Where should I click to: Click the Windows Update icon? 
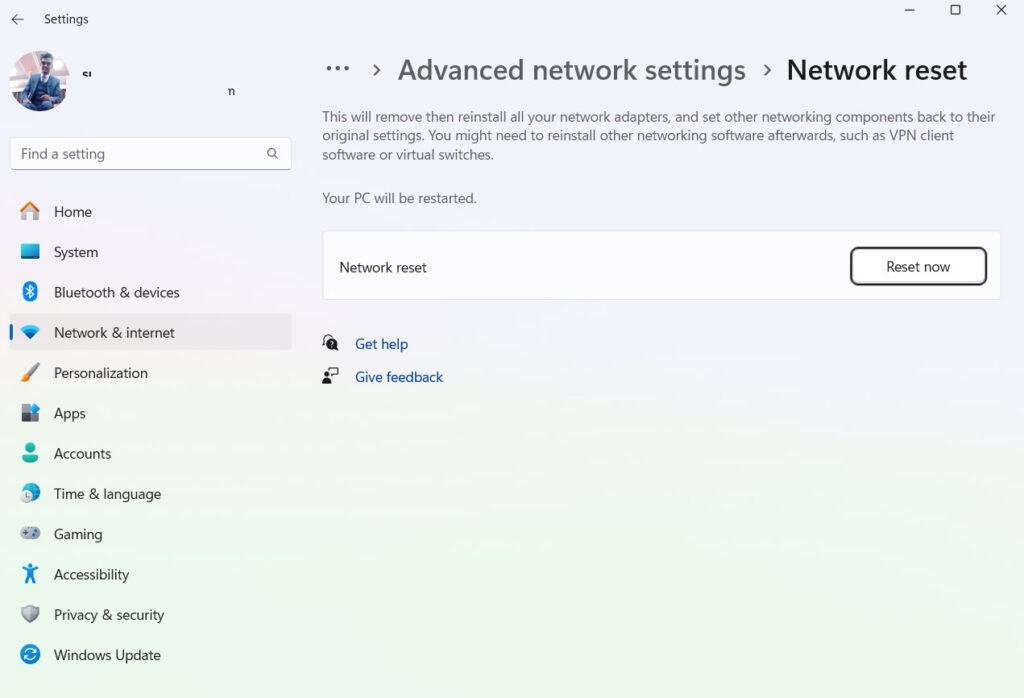30,655
